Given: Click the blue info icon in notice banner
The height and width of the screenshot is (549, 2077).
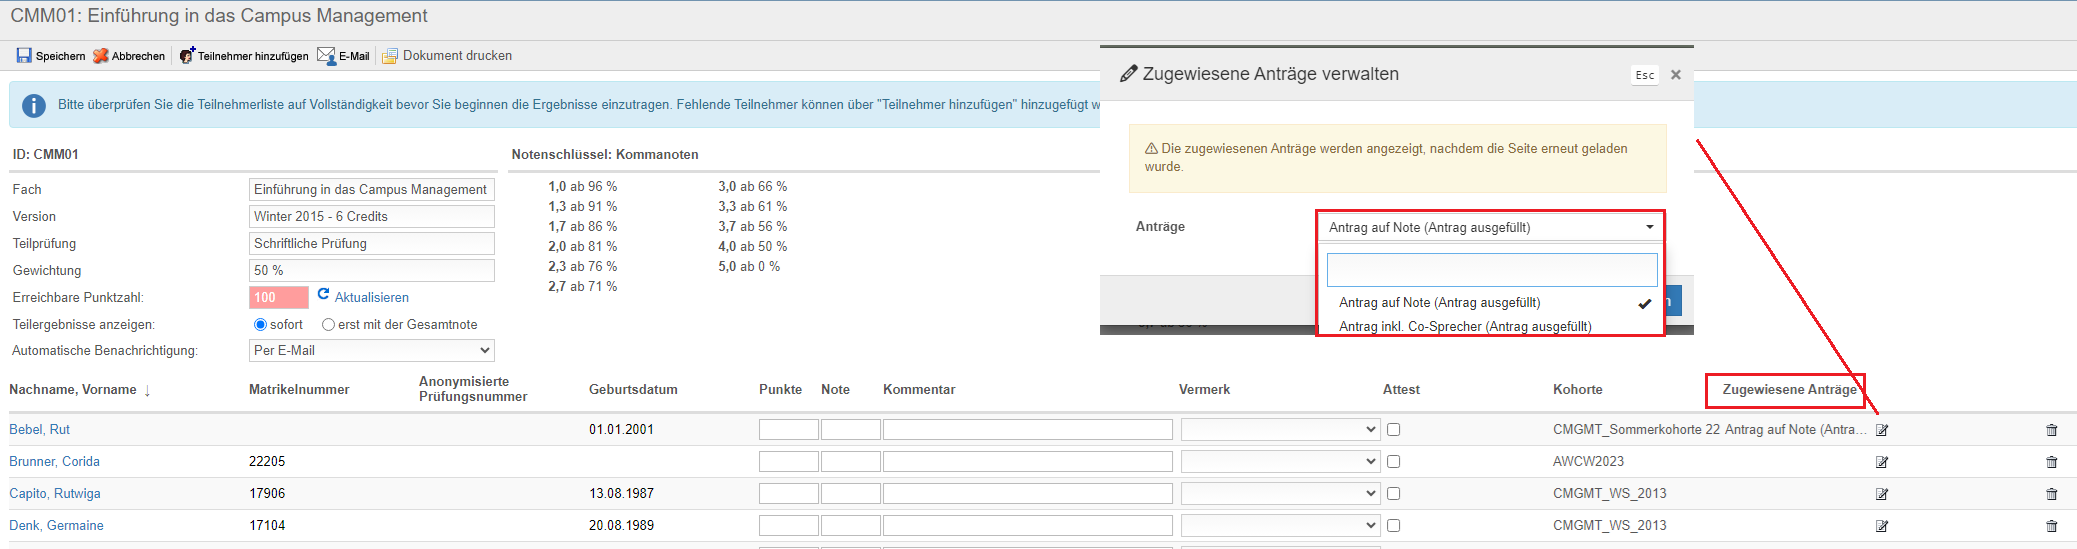Looking at the screenshot, I should pyautogui.click(x=34, y=105).
